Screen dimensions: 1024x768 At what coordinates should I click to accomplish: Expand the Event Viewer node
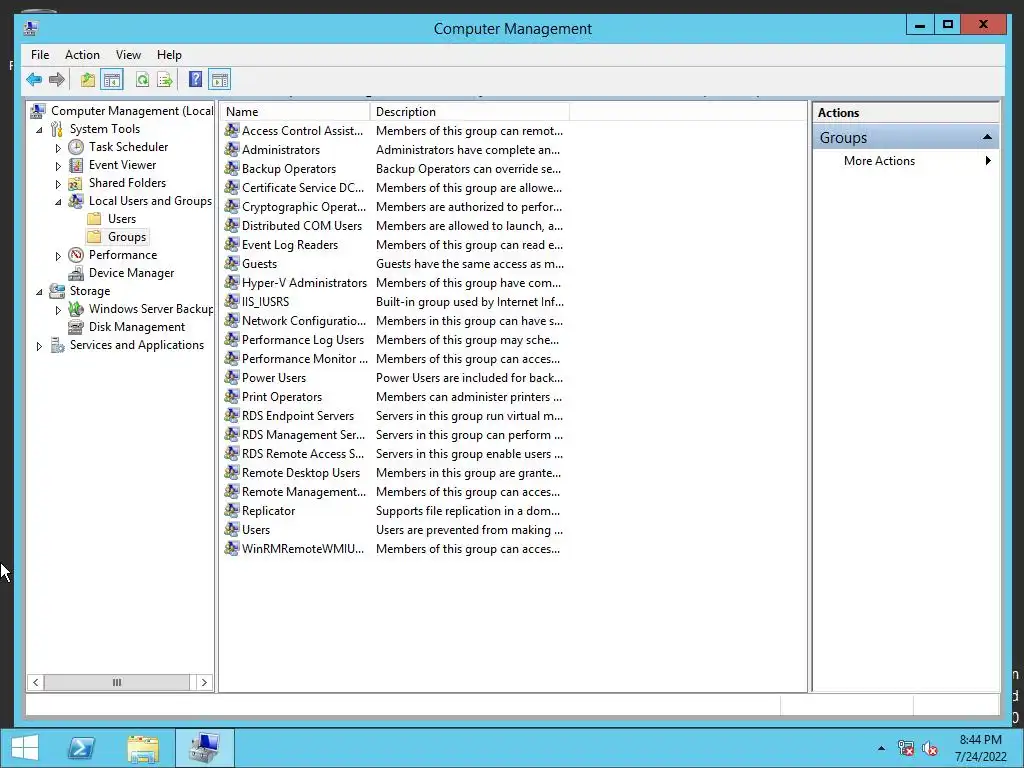click(58, 166)
